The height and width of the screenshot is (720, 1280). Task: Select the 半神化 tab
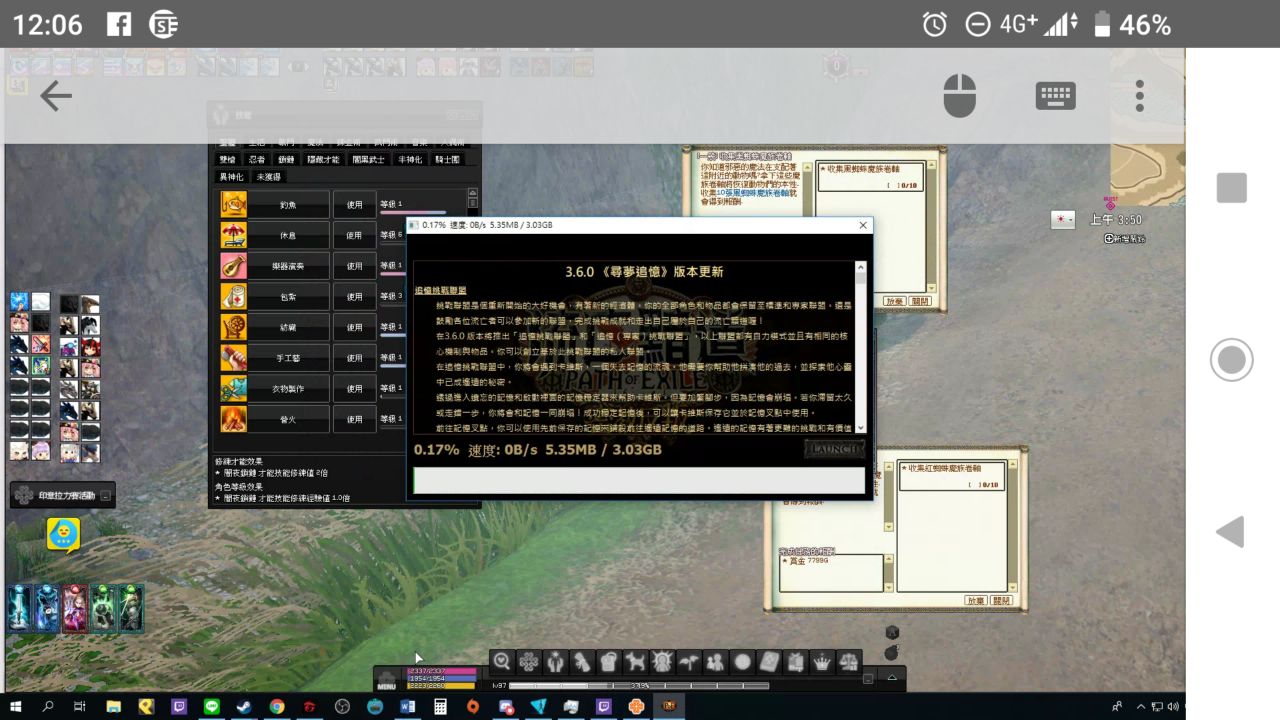(x=410, y=159)
